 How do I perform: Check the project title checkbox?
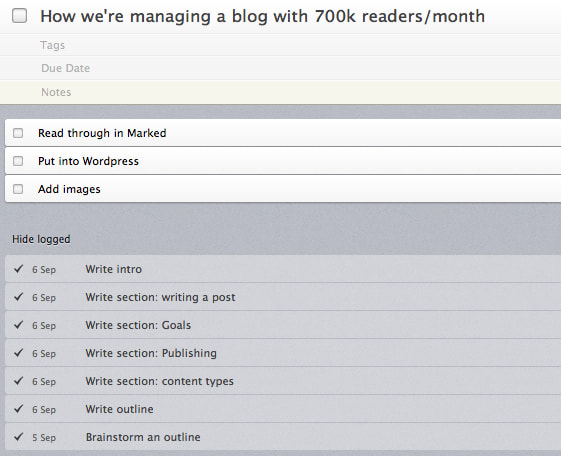[x=19, y=16]
